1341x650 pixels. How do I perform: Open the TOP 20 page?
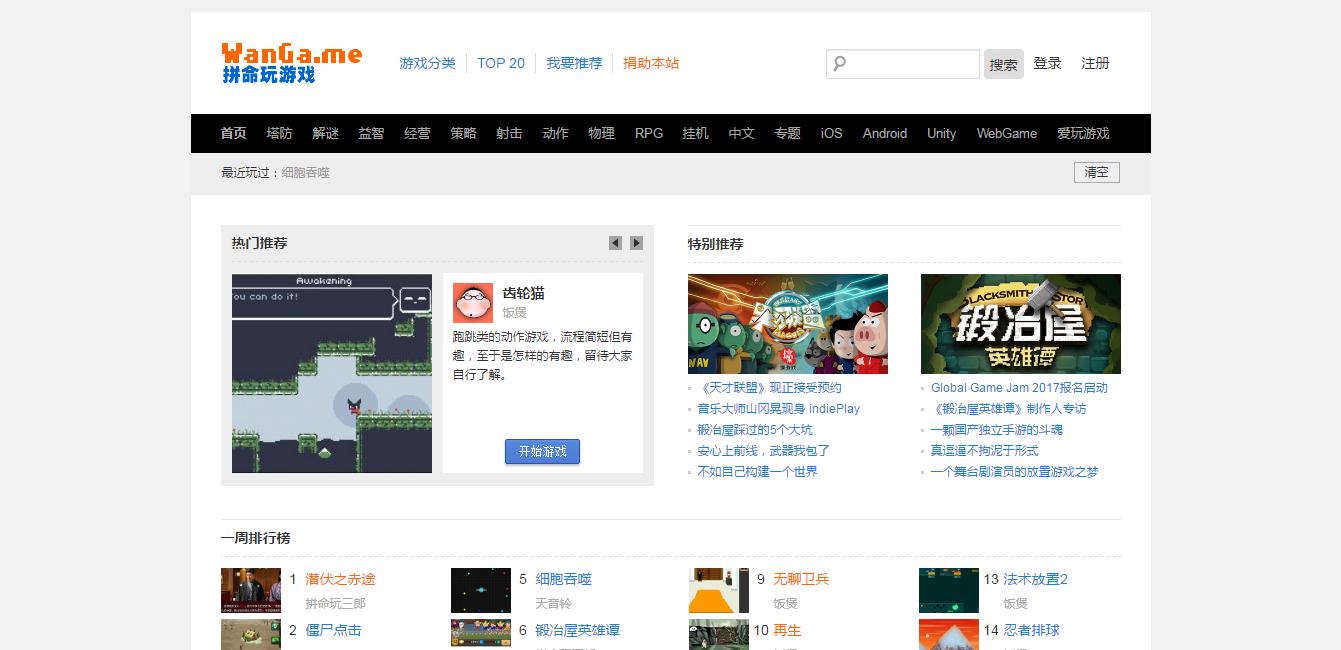(x=500, y=62)
